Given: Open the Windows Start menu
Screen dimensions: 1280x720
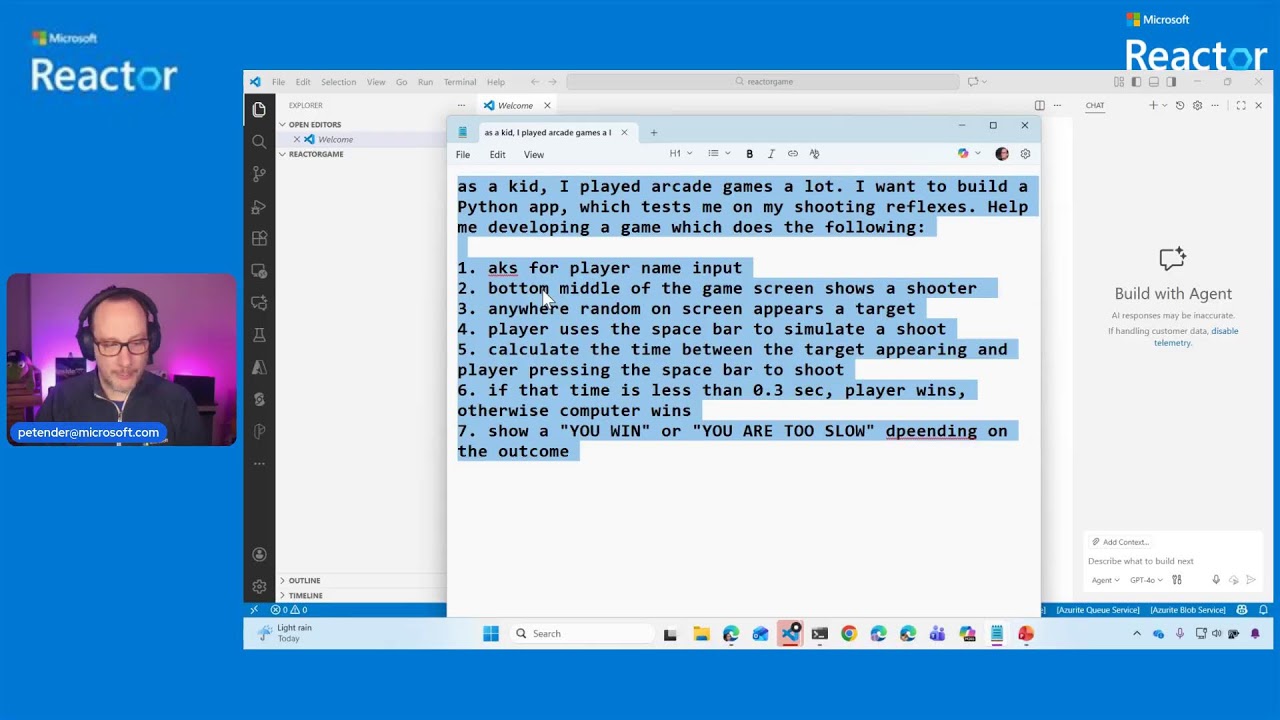Looking at the screenshot, I should [491, 633].
